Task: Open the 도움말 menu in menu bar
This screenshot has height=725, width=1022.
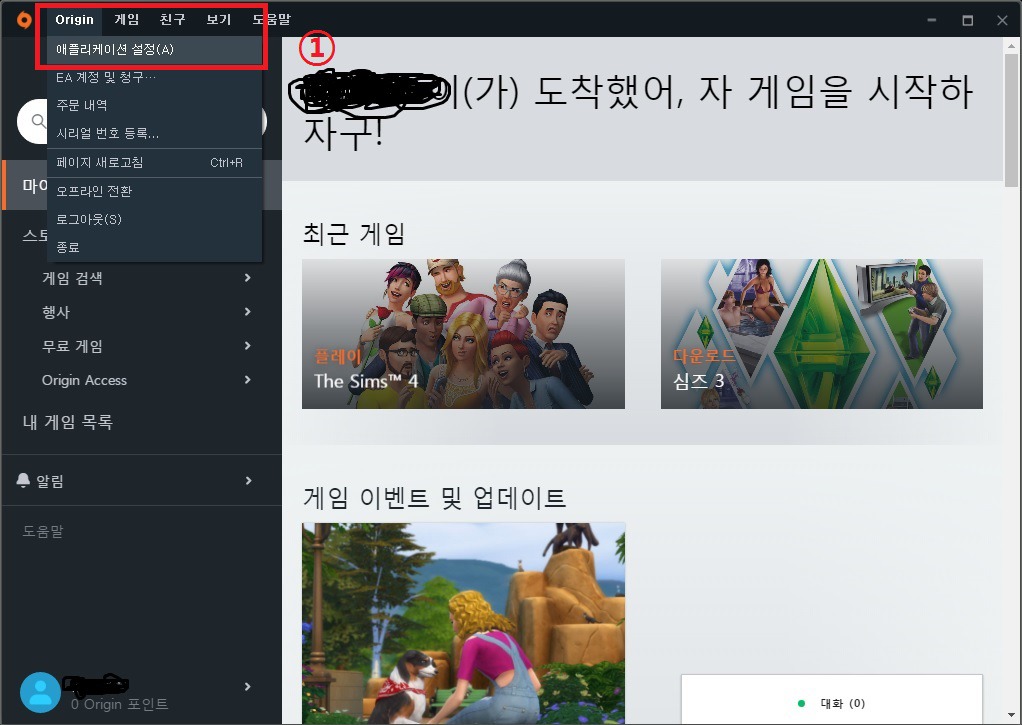Action: [272, 20]
